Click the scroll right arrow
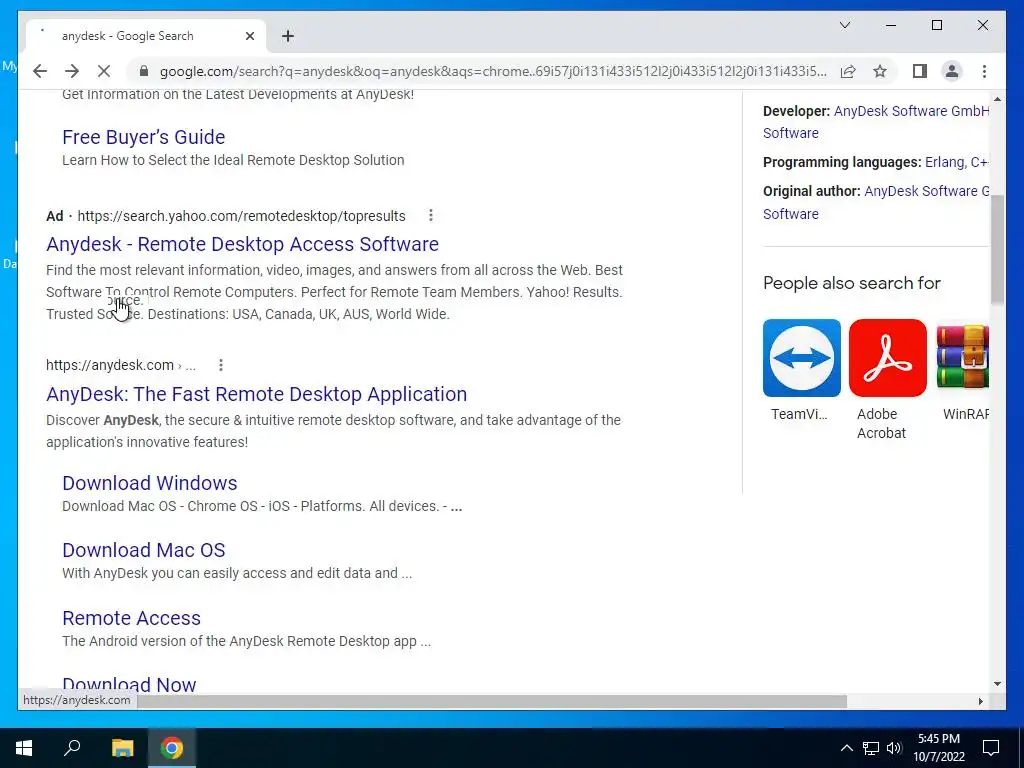 980,701
